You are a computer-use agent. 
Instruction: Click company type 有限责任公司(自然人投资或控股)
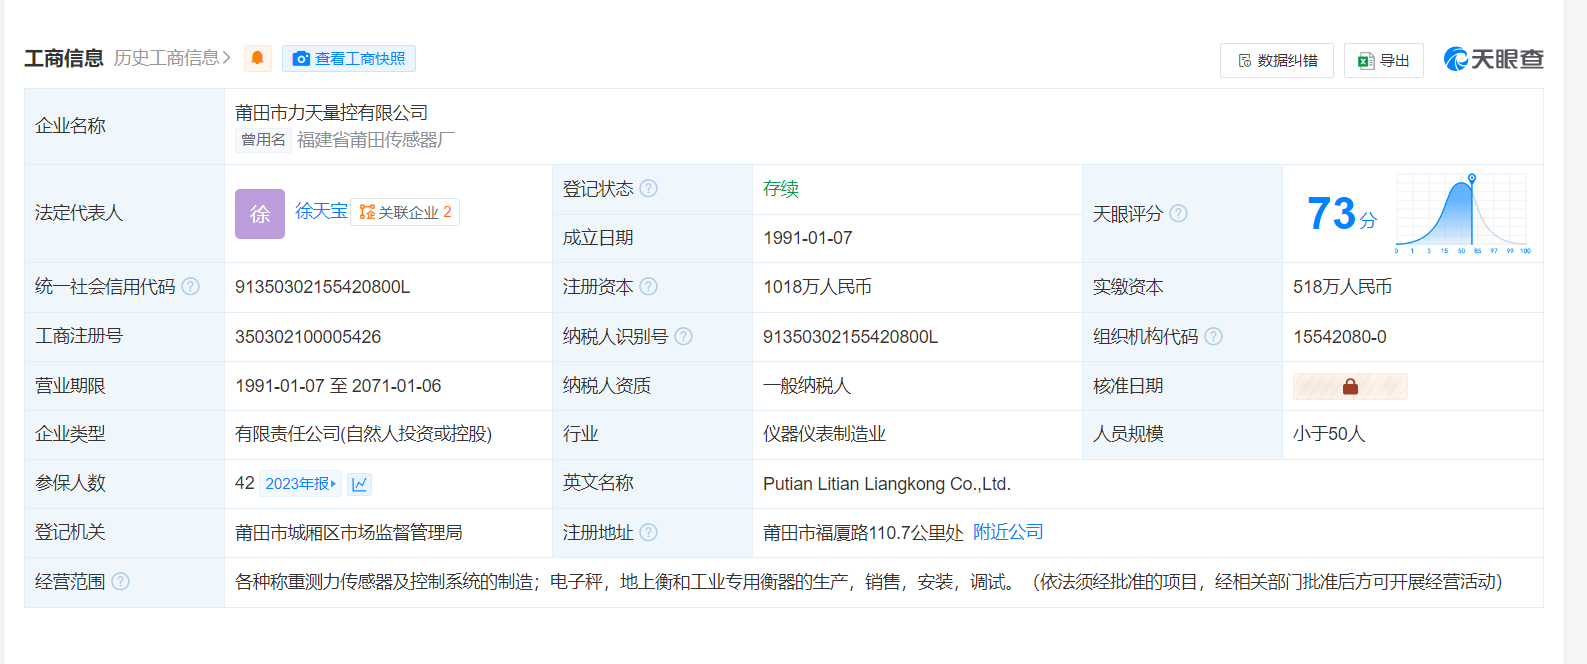[x=364, y=434]
